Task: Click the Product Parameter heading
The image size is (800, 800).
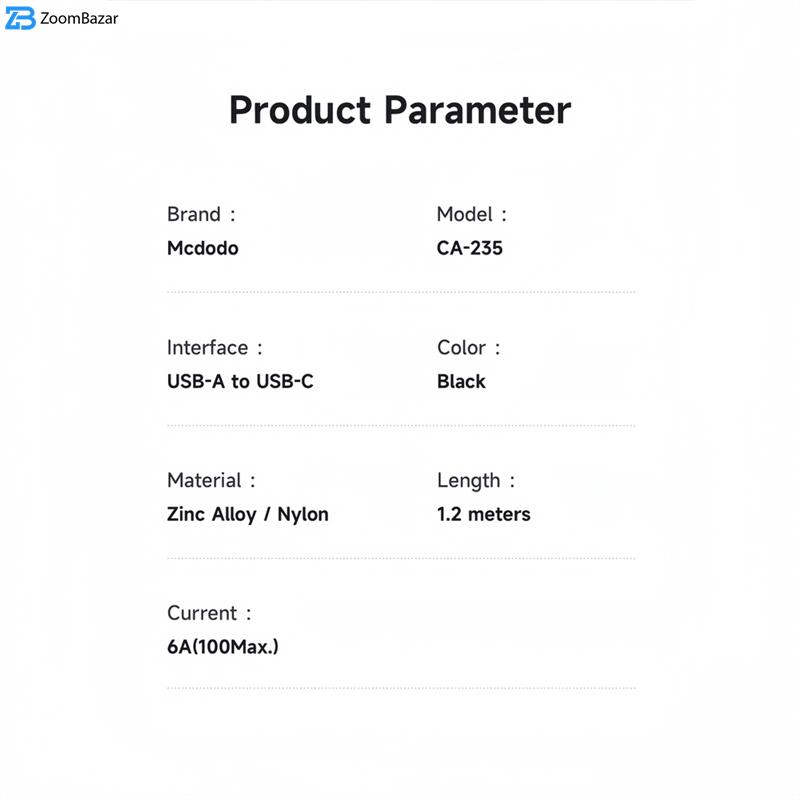Action: click(400, 110)
